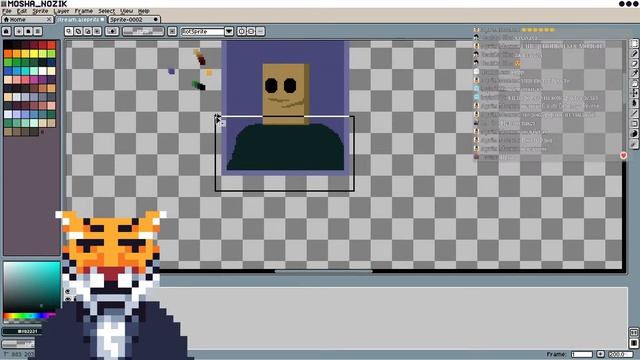This screenshot has width=640, height=360.
Task: Select the Rectangular Marquee tool
Action: tap(634, 44)
